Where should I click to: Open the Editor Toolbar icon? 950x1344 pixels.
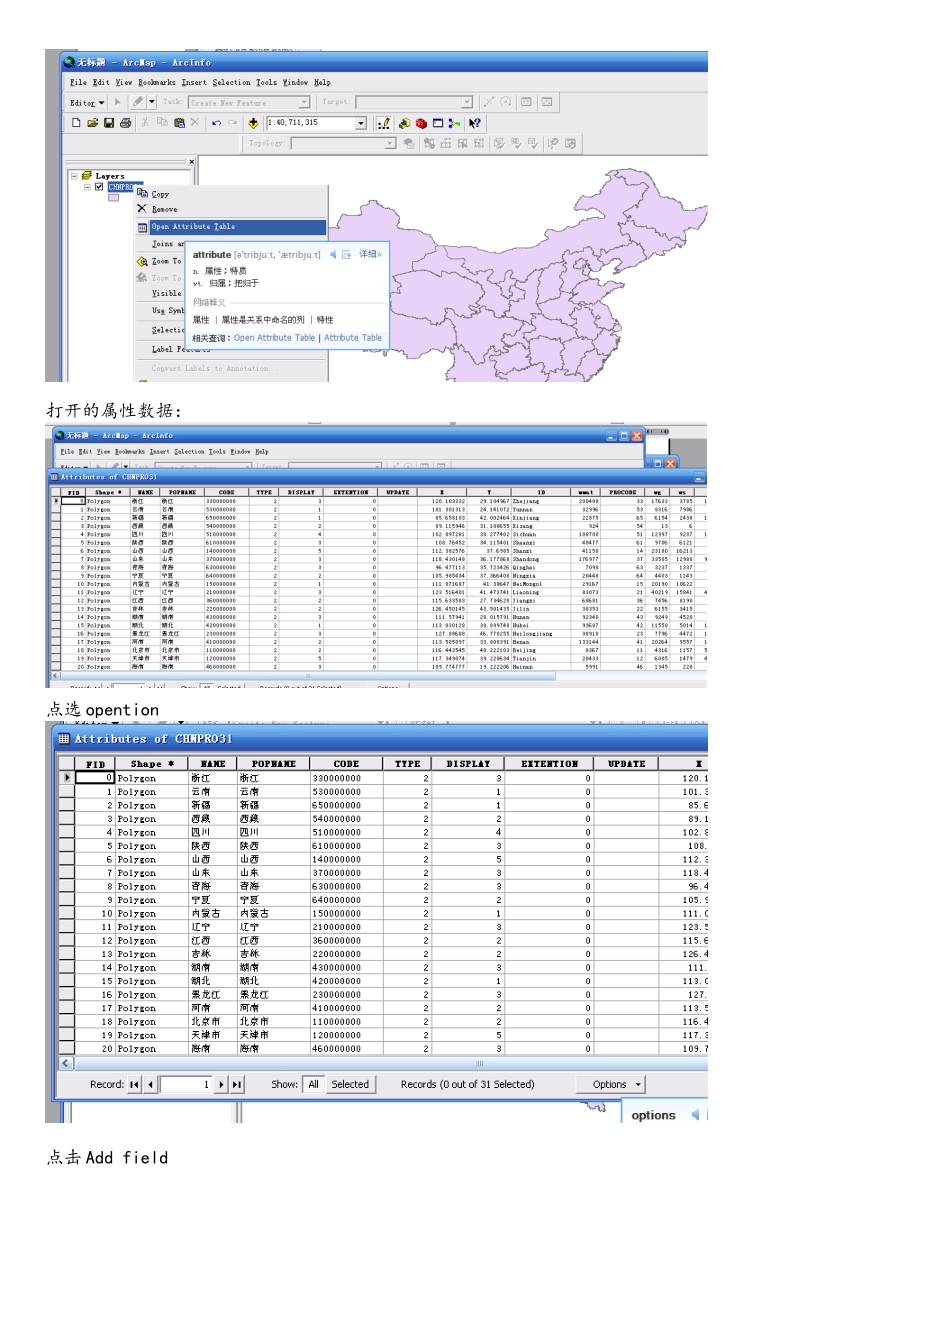(x=384, y=123)
